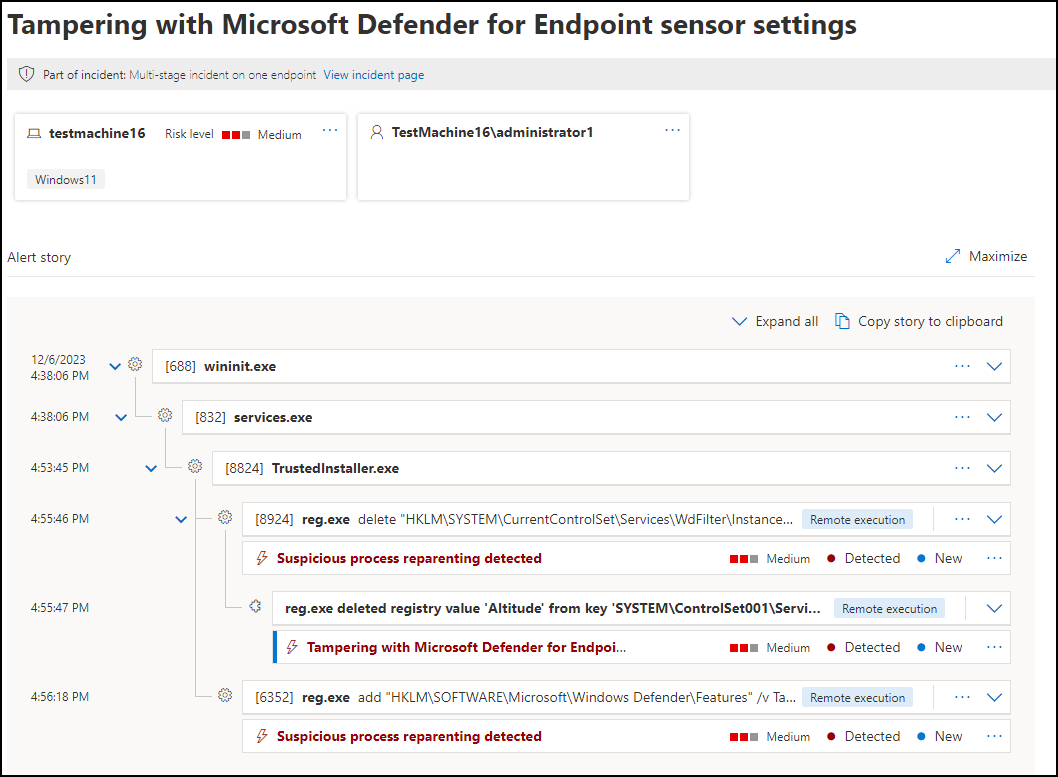Click the gear icon beside TrustedInstaller.exe
The image size is (1058, 777).
195,466
